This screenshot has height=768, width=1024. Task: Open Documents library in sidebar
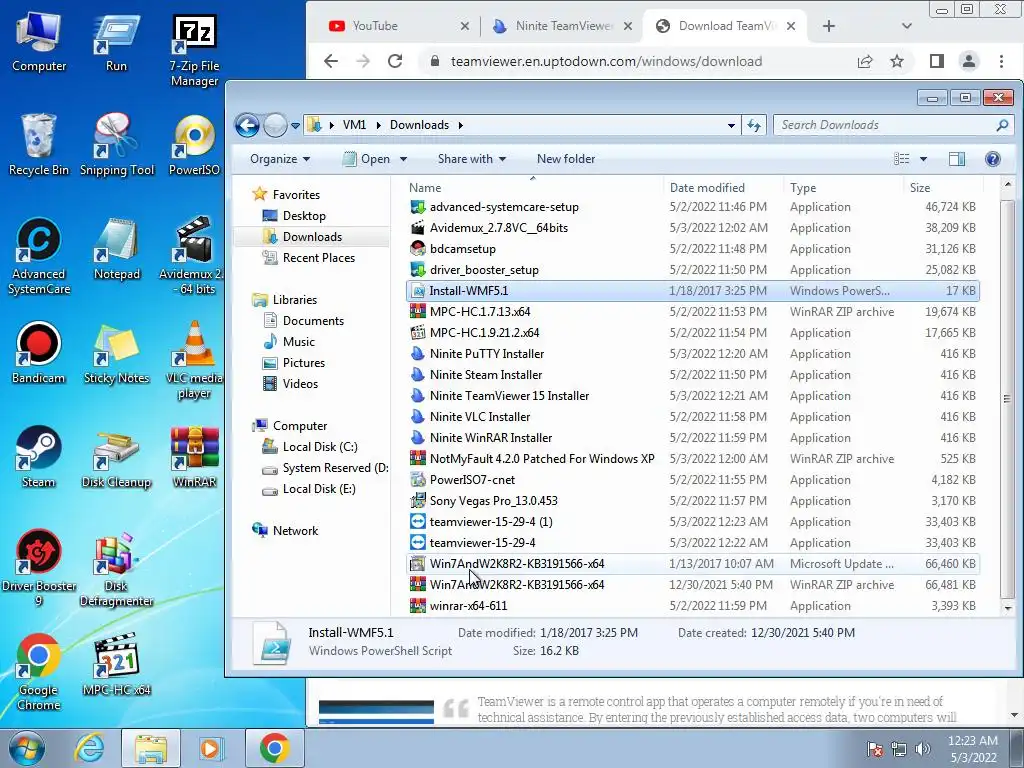pos(313,321)
